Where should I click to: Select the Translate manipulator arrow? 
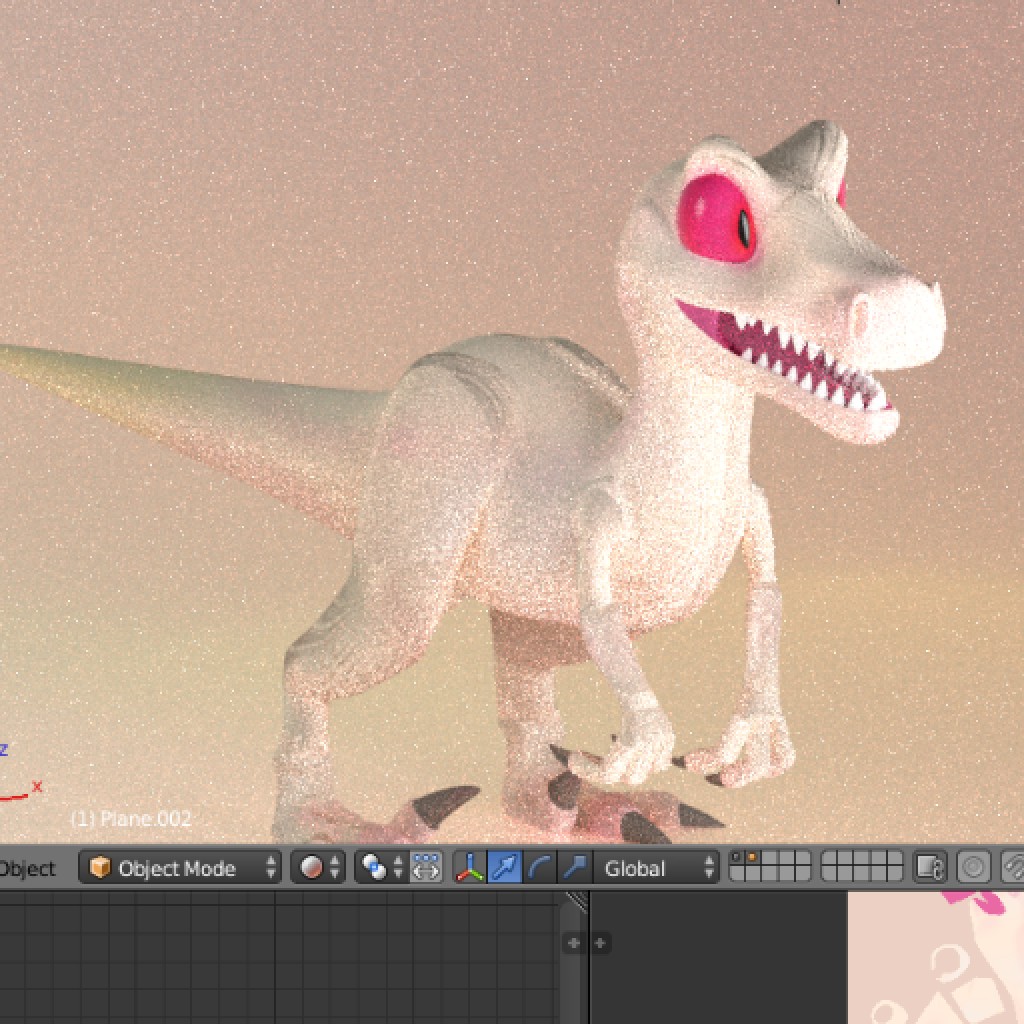coord(503,868)
